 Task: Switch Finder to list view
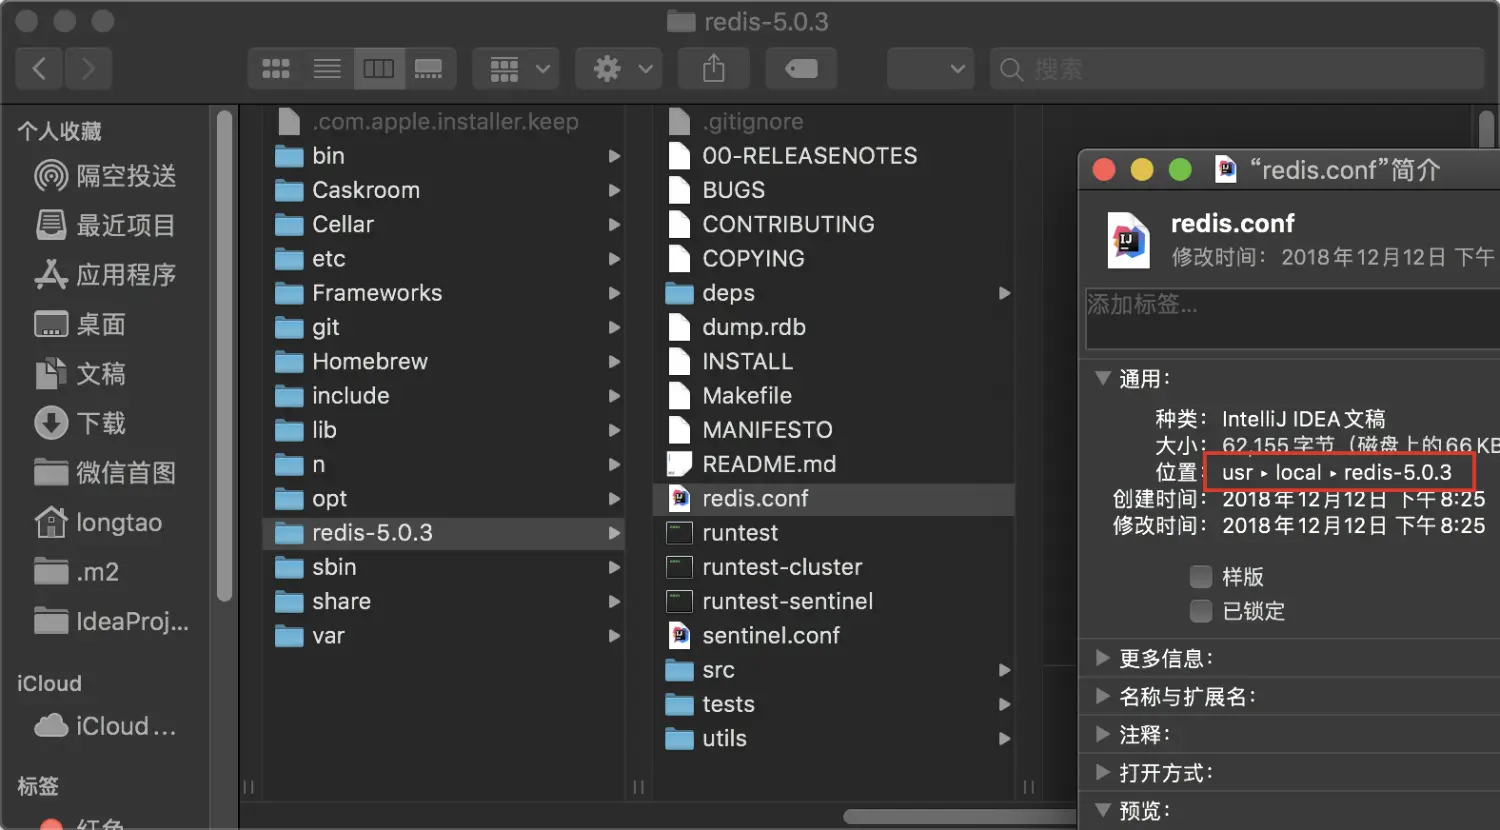point(327,69)
